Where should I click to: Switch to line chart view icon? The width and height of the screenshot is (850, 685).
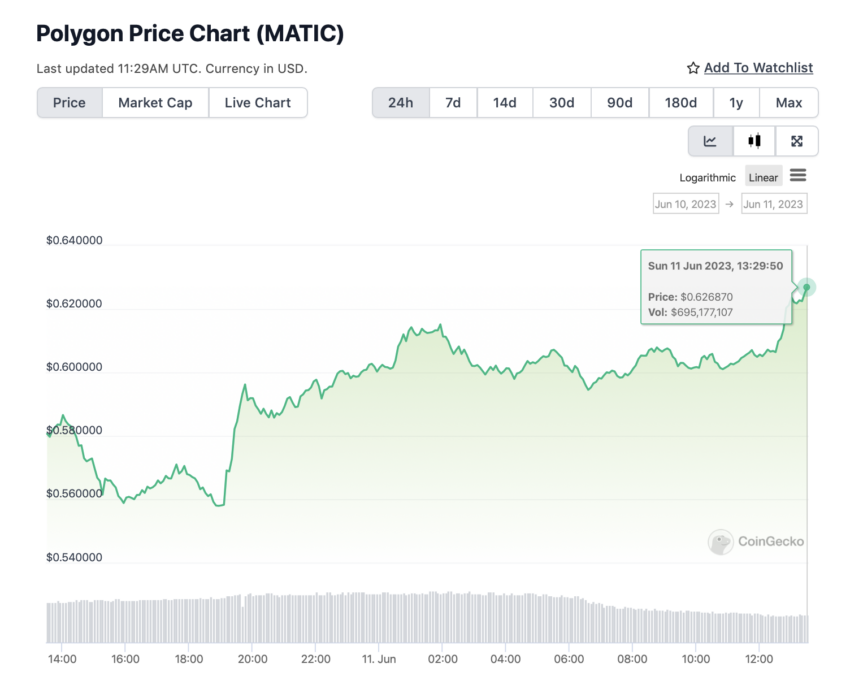pyautogui.click(x=710, y=141)
